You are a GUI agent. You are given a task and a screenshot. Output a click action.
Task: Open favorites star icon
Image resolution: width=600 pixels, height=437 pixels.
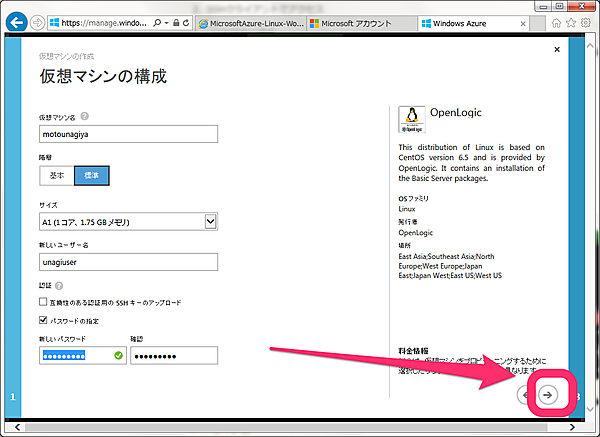click(x=571, y=23)
